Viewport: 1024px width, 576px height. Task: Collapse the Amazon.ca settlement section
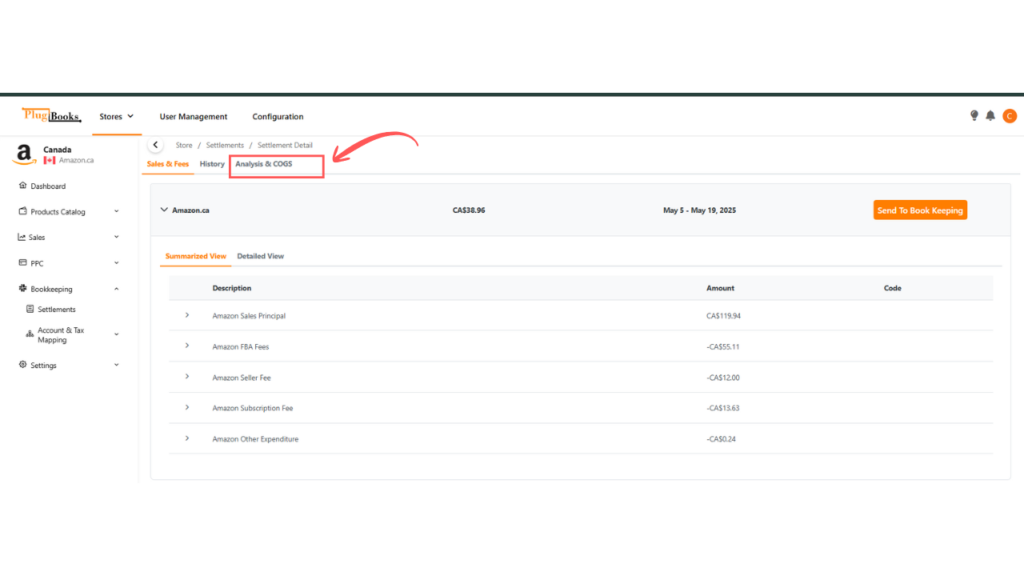(164, 210)
